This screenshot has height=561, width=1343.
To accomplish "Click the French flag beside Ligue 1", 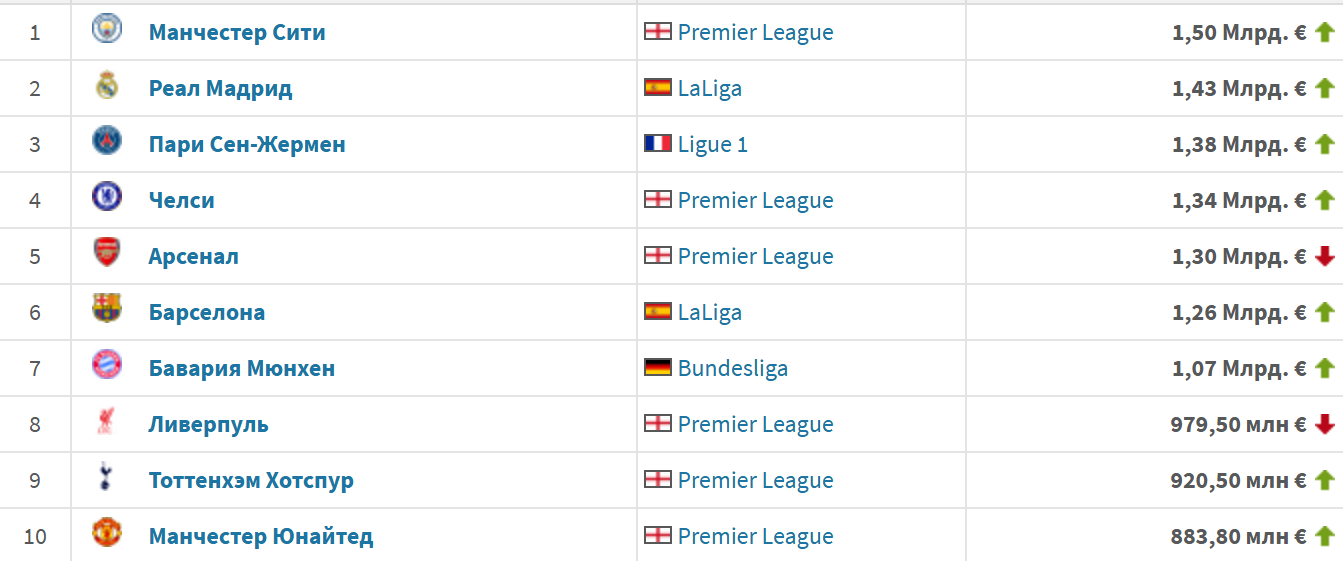I will (x=658, y=143).
